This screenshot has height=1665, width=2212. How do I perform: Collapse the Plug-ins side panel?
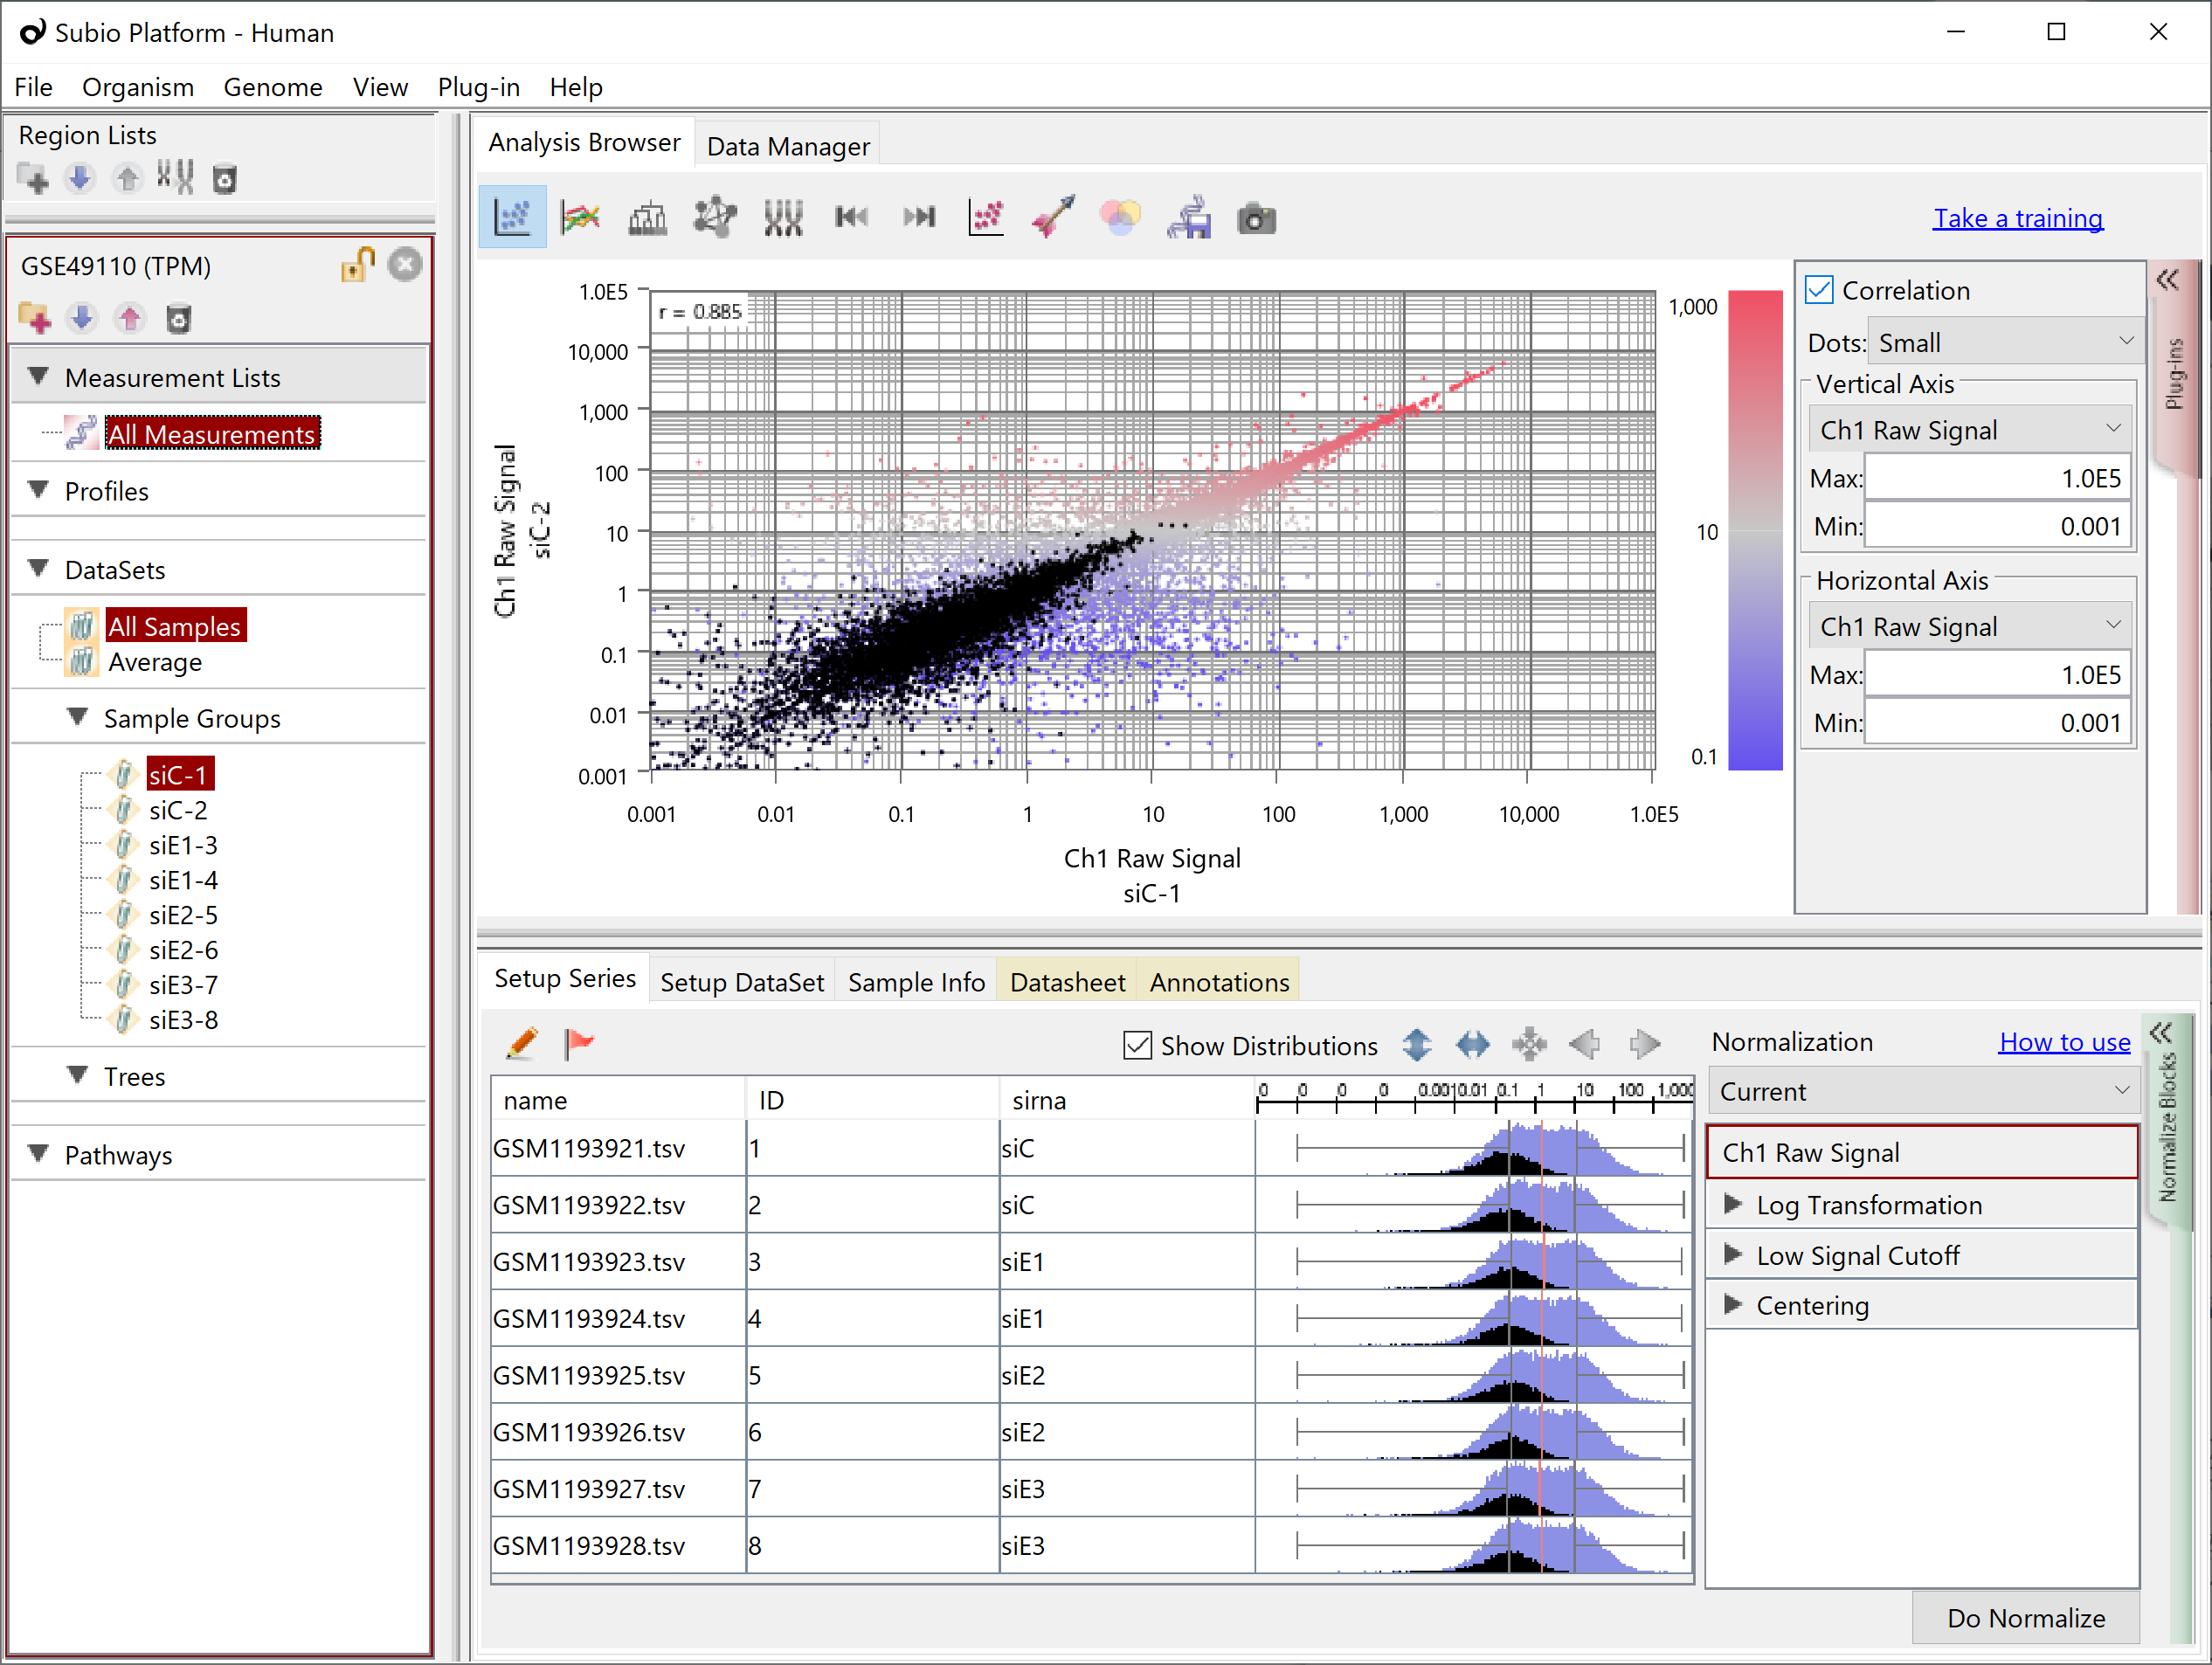(2169, 280)
